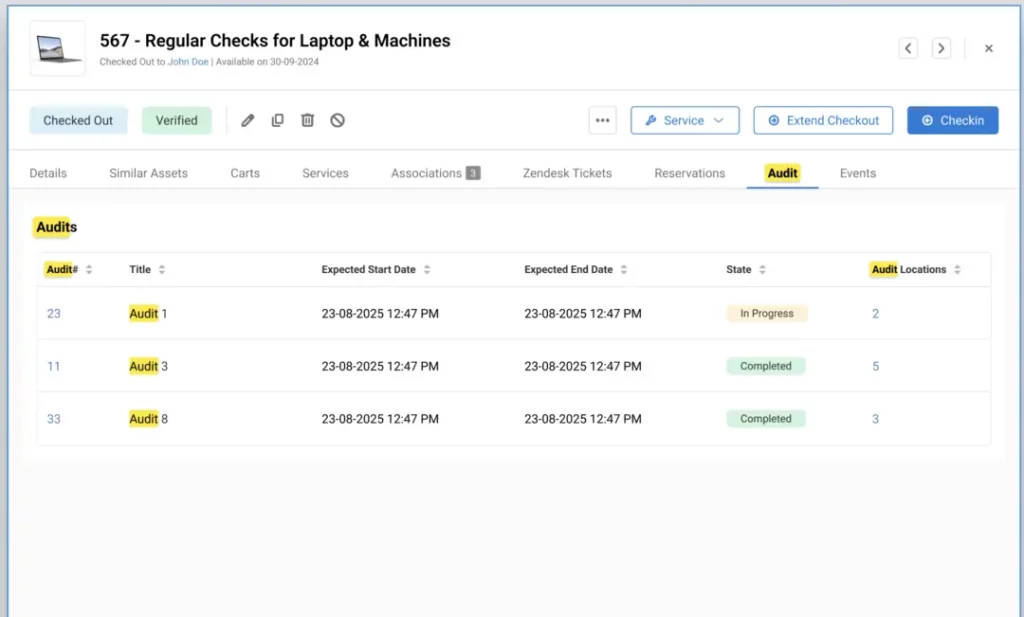The width and height of the screenshot is (1024, 617).
Task: Close the asset detail dialog
Action: (x=989, y=48)
